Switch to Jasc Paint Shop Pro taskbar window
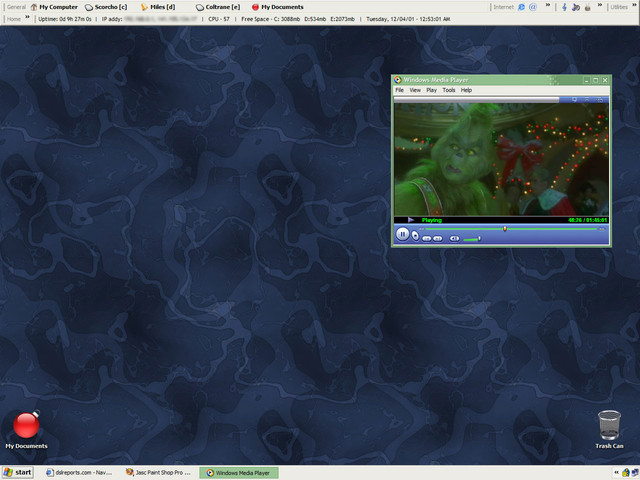This screenshot has width=640, height=480. (x=159, y=473)
